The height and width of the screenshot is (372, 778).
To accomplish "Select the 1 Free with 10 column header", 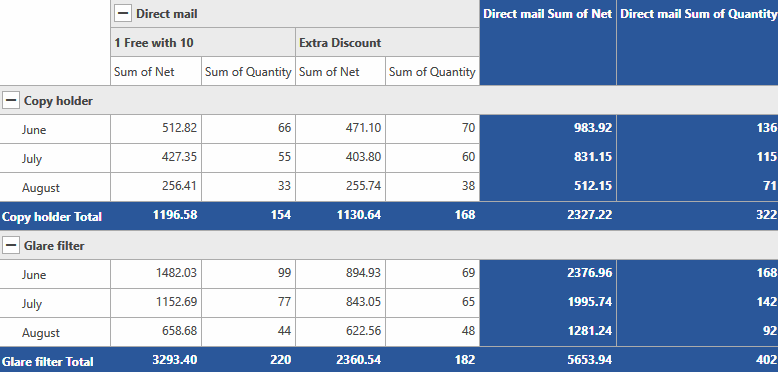I will pos(203,42).
